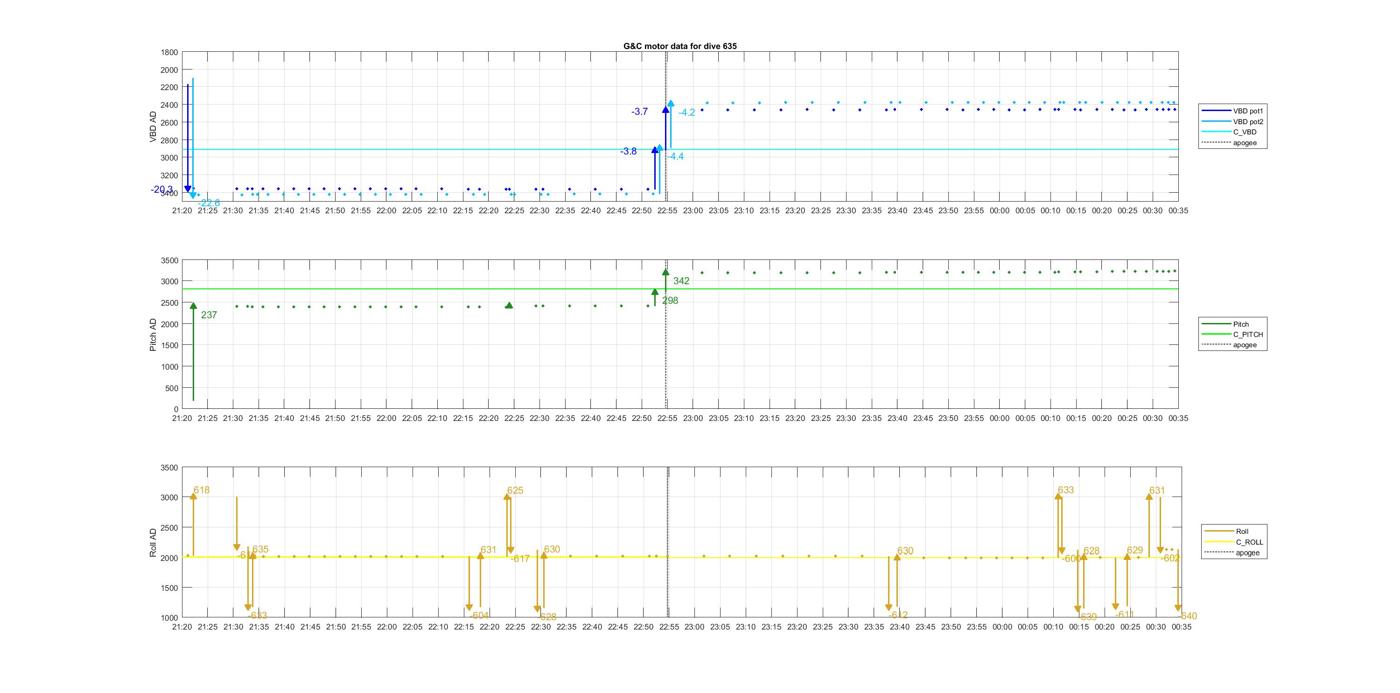Click the '0' tick on Pitch y-axis
Viewport: 1400px width, 693px height.
click(x=177, y=409)
